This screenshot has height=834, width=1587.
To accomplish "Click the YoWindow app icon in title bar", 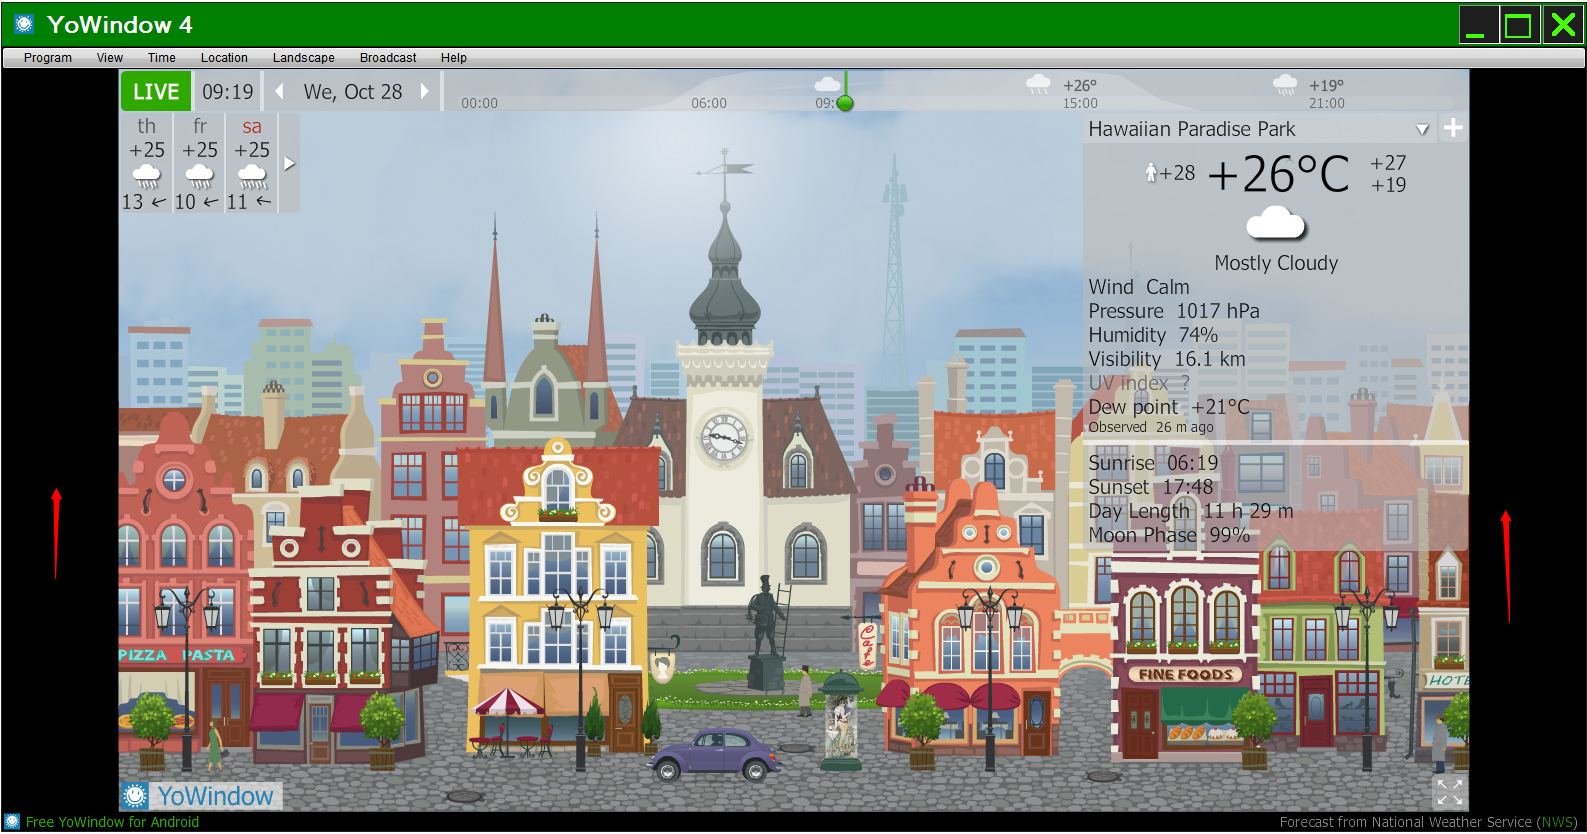I will pos(24,24).
